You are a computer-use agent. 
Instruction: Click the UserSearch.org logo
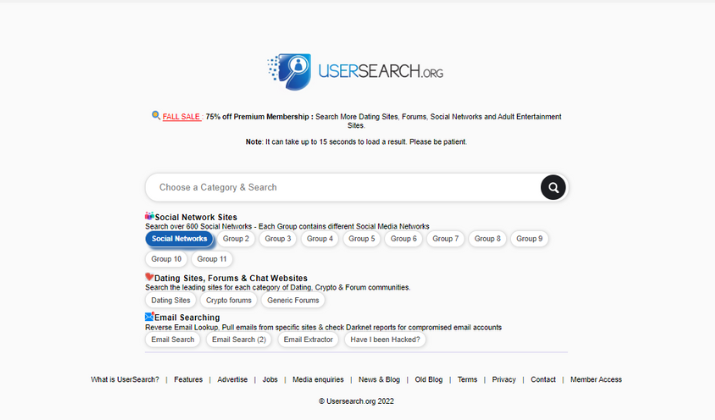pyautogui.click(x=355, y=72)
